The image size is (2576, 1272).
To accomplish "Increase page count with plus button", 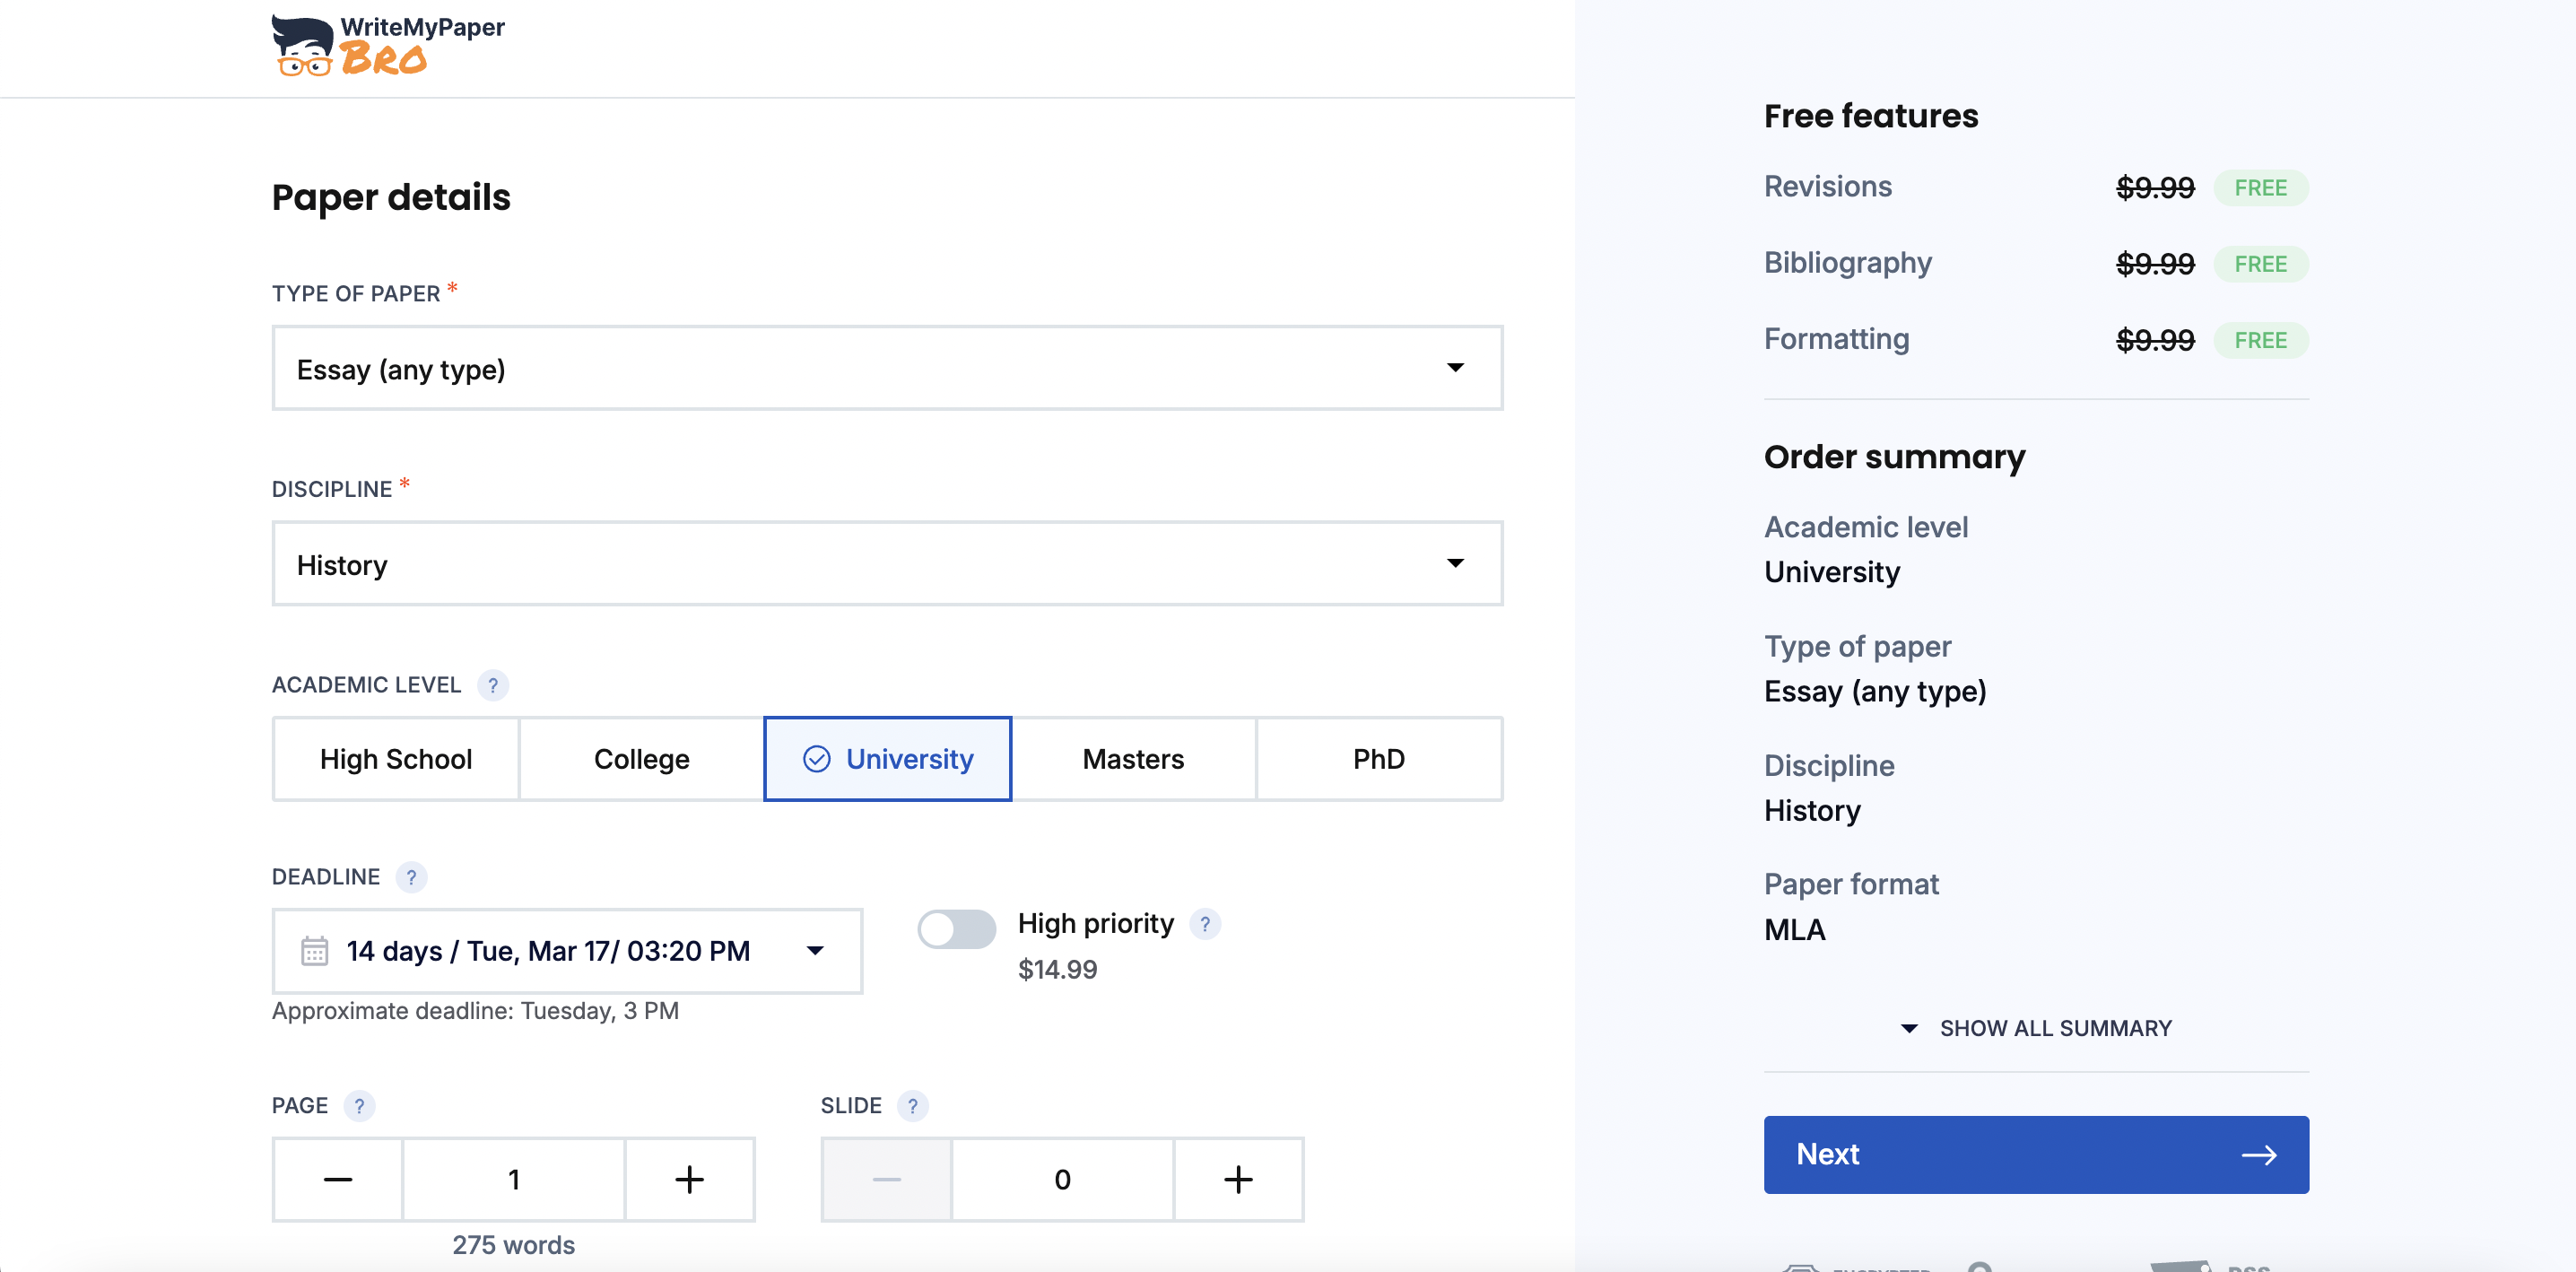I will tap(689, 1180).
